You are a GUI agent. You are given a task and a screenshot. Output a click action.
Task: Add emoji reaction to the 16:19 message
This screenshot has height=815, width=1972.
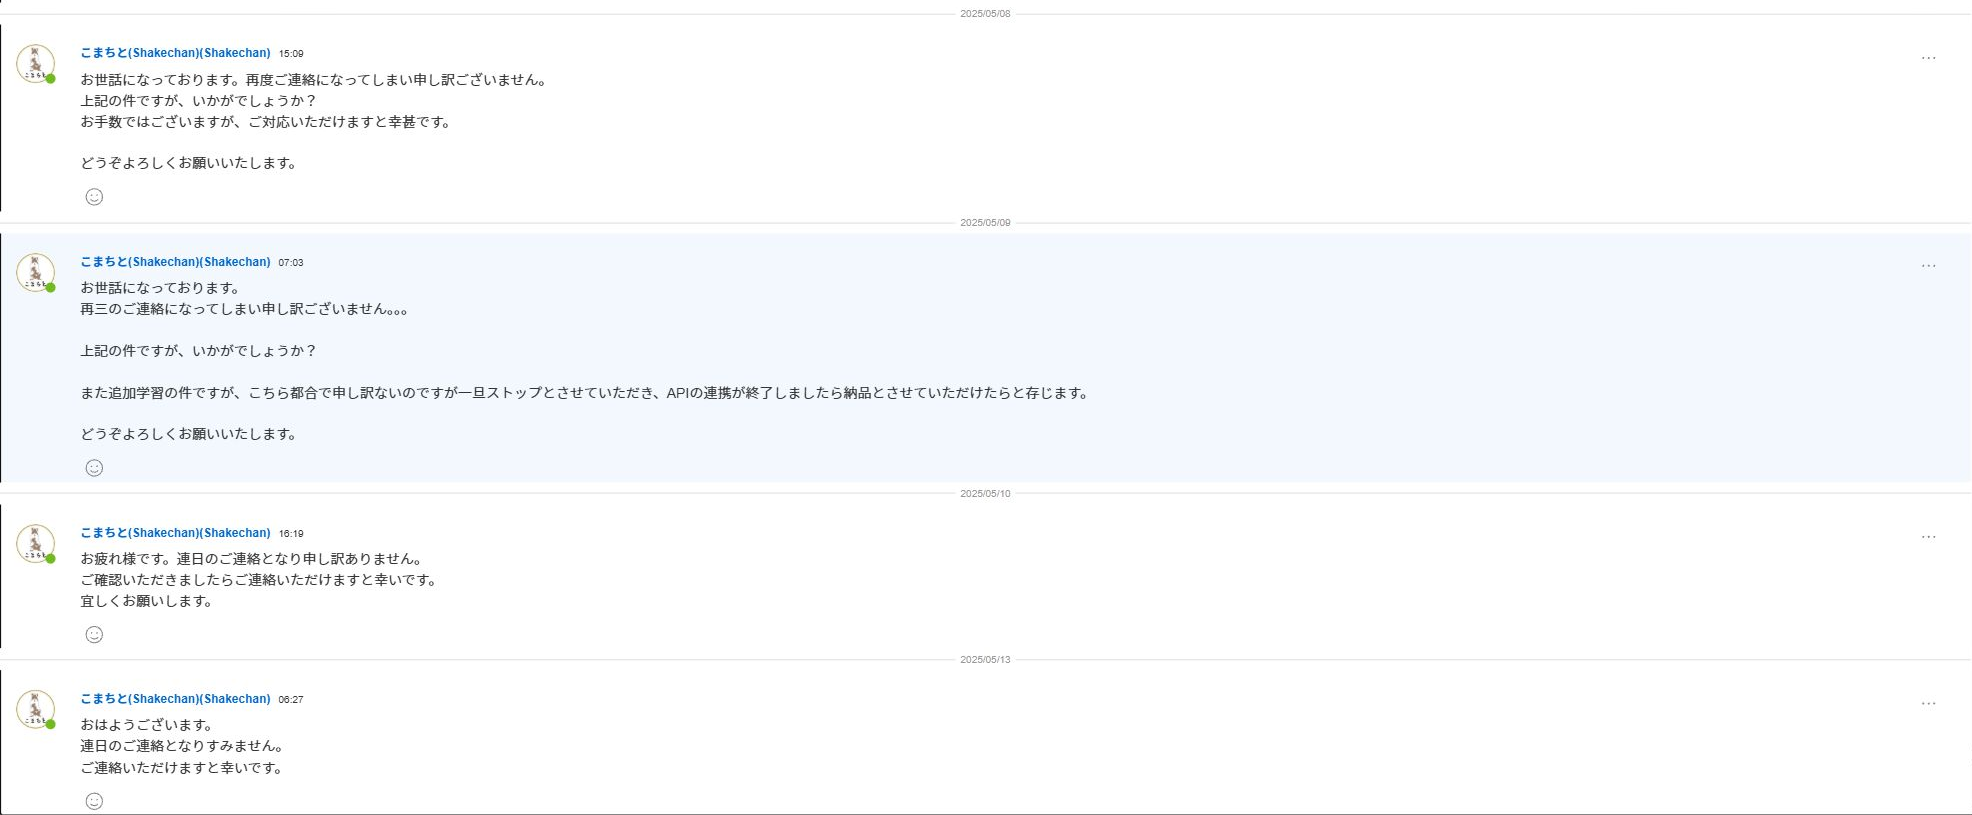click(x=94, y=635)
